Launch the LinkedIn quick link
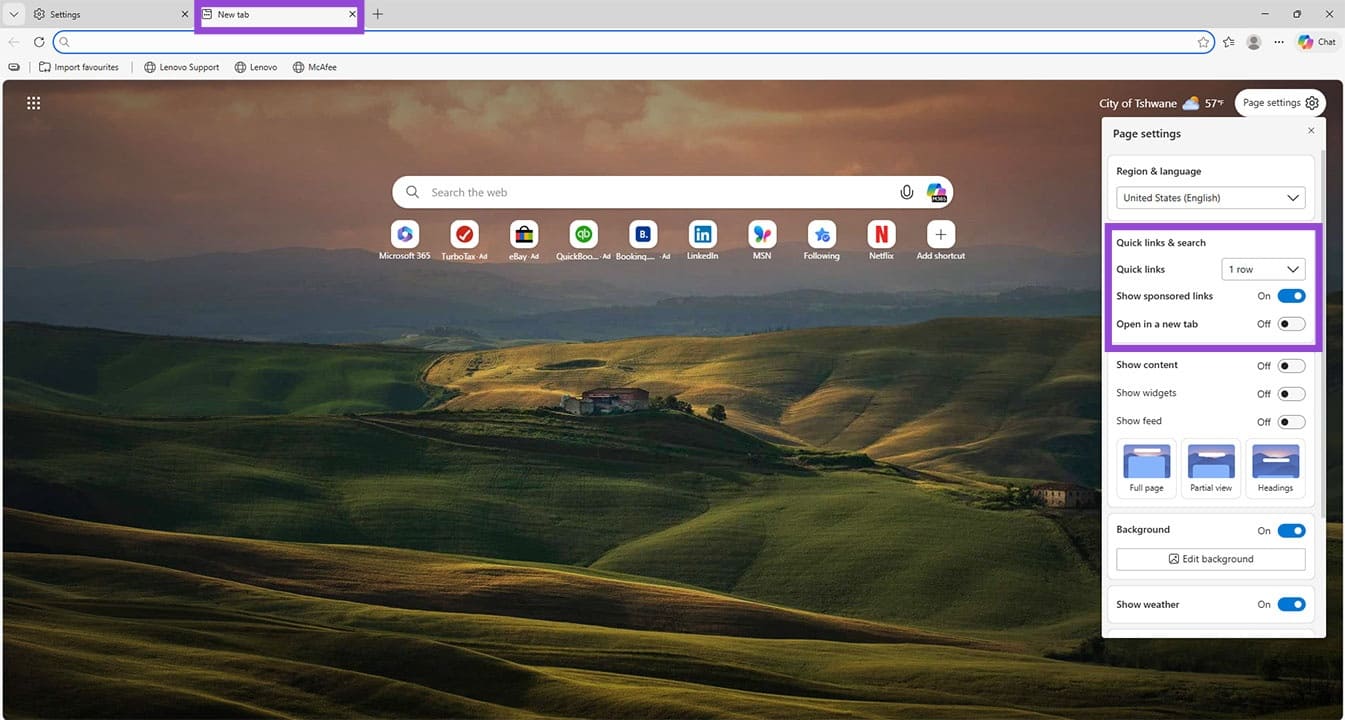This screenshot has width=1345, height=720. [x=702, y=235]
